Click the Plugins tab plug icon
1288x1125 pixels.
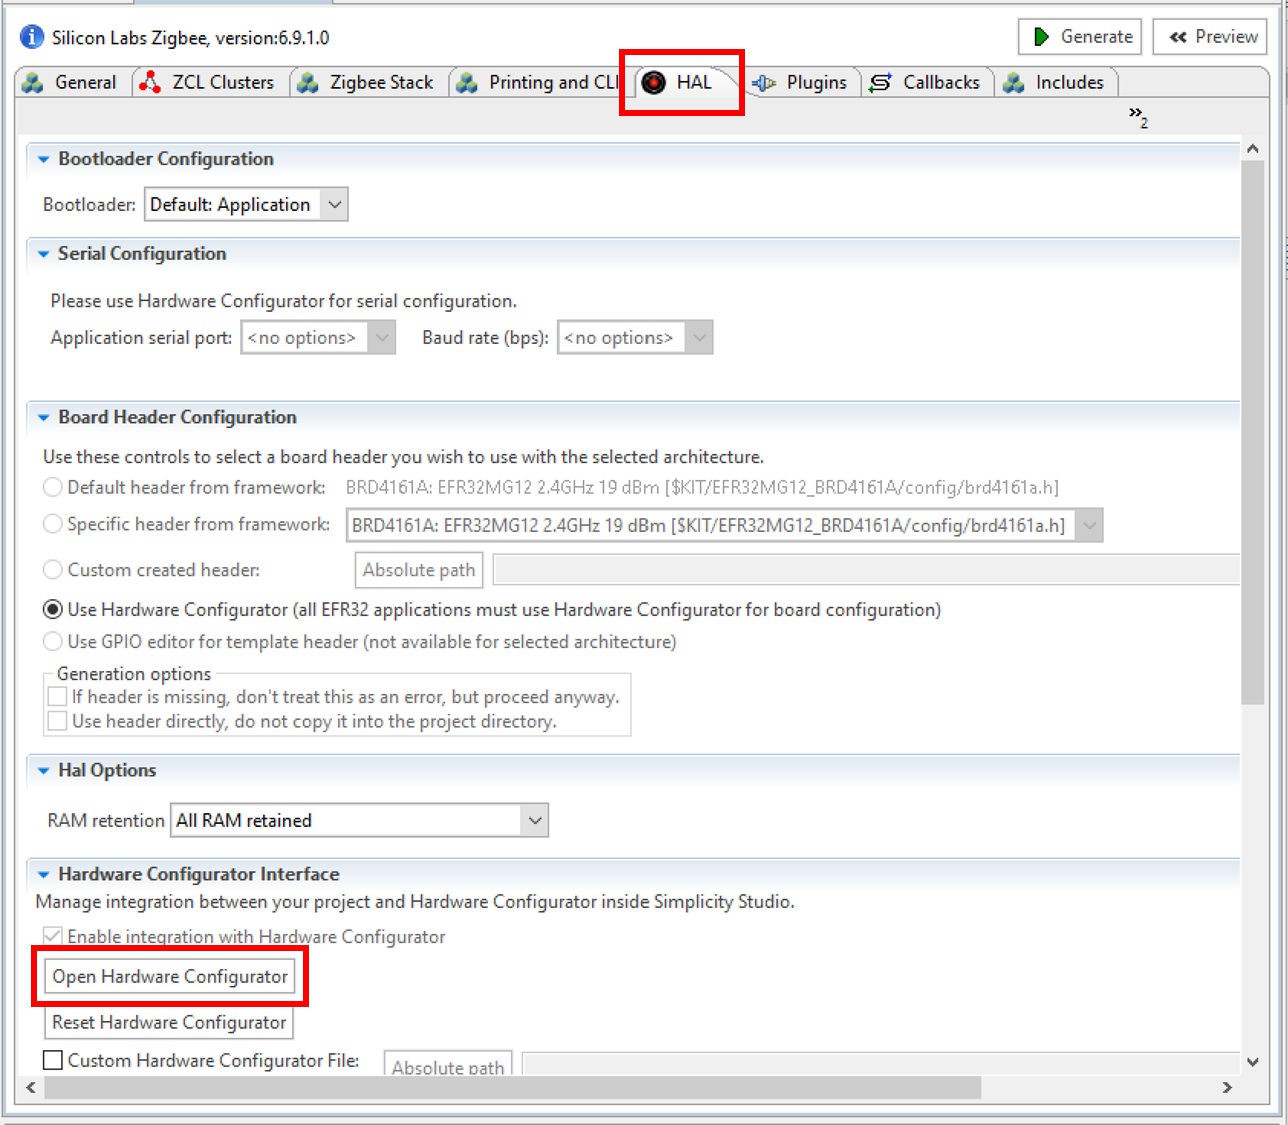point(764,83)
